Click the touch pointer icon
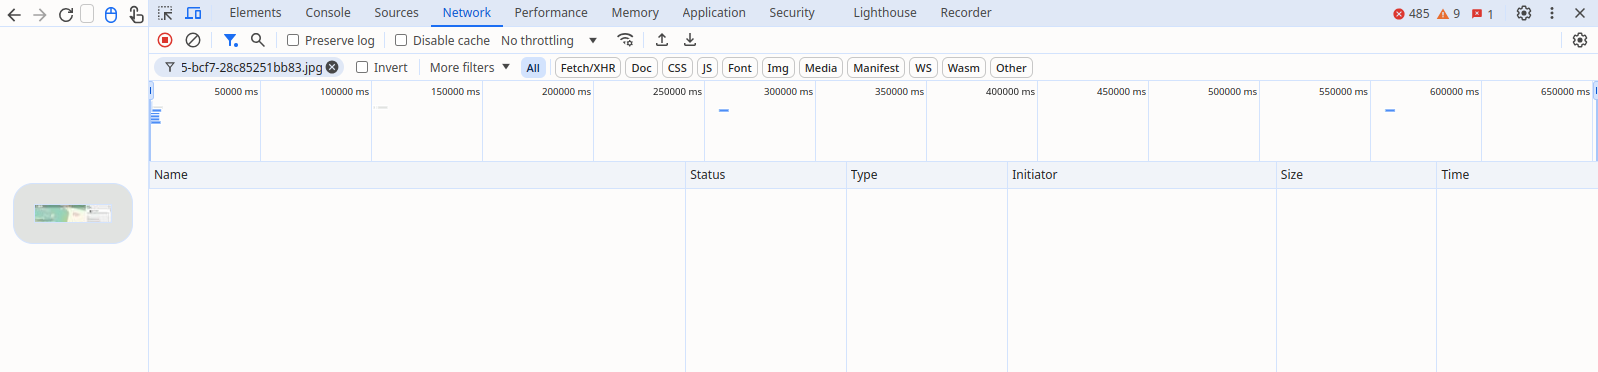The image size is (1598, 372). [136, 15]
